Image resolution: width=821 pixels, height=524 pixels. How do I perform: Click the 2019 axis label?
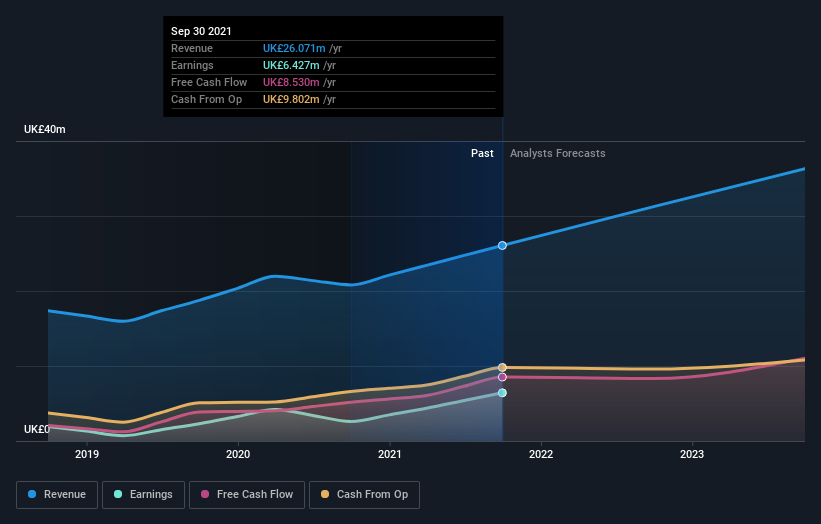(87, 454)
